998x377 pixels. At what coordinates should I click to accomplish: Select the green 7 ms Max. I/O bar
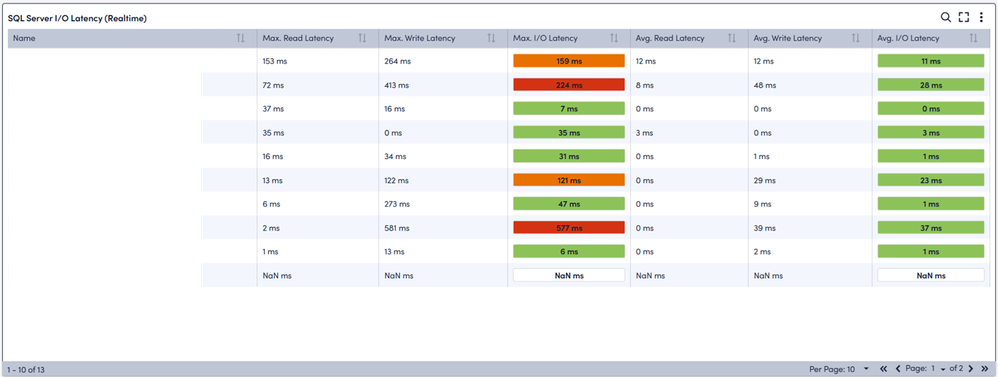(568, 109)
